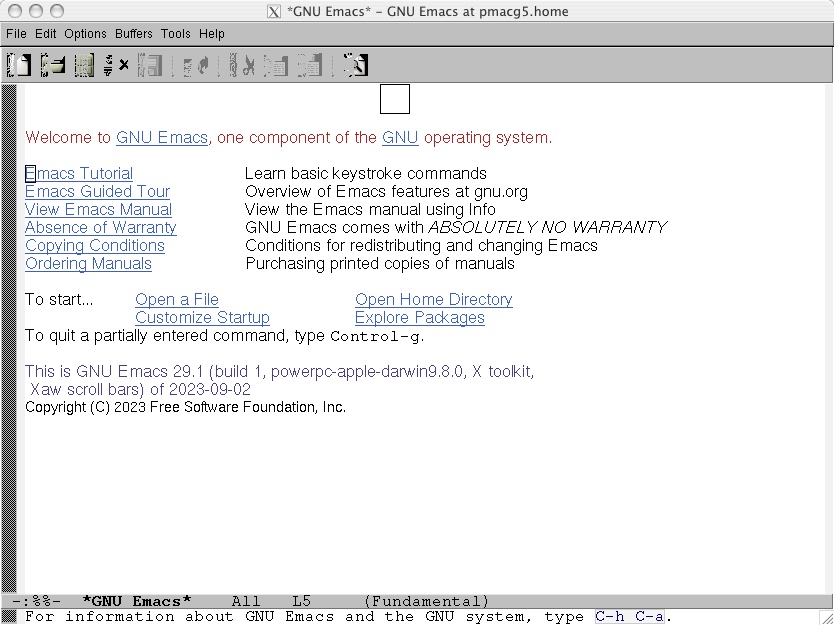This screenshot has height=625, width=834.
Task: Click the Search magnifier toolbar icon
Action: pyautogui.click(x=356, y=65)
